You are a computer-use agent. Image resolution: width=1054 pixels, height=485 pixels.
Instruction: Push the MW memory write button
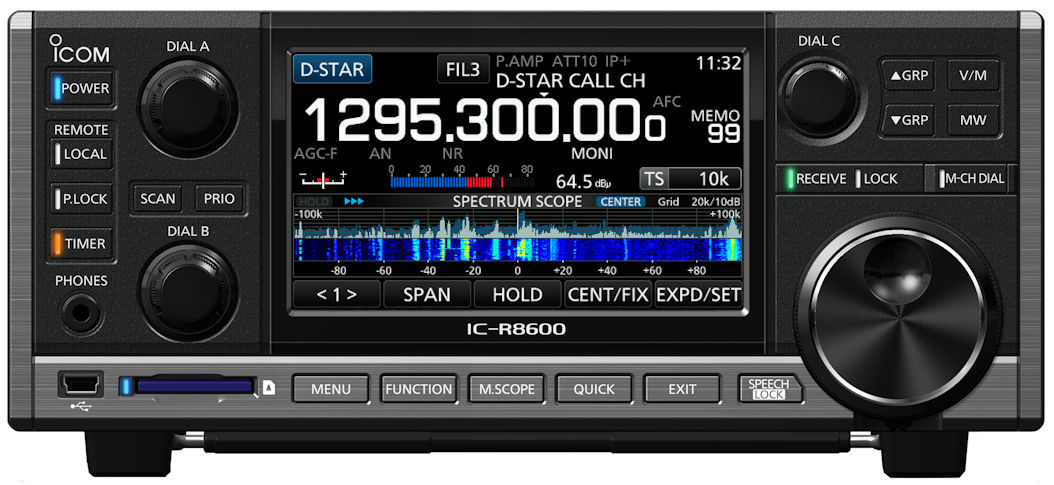point(973,120)
